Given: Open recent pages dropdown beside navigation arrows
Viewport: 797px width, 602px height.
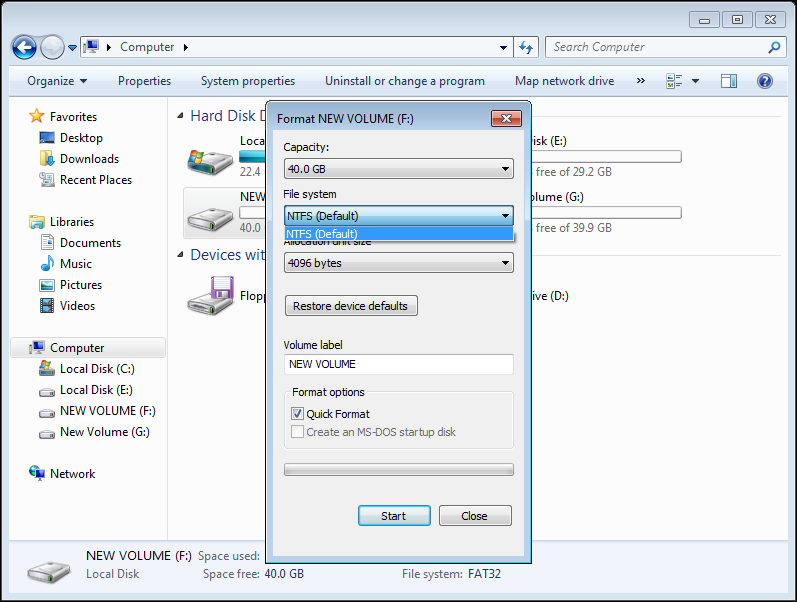Looking at the screenshot, I should point(72,48).
